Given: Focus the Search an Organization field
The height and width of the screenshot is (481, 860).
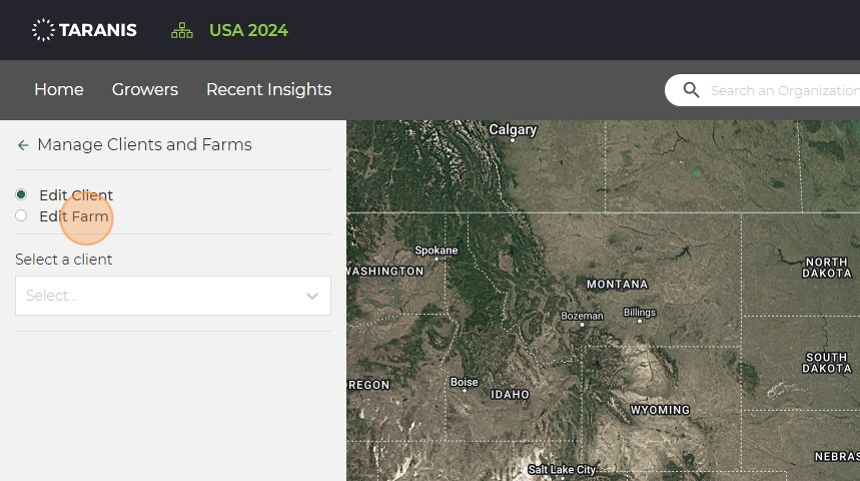Looking at the screenshot, I should [x=780, y=91].
